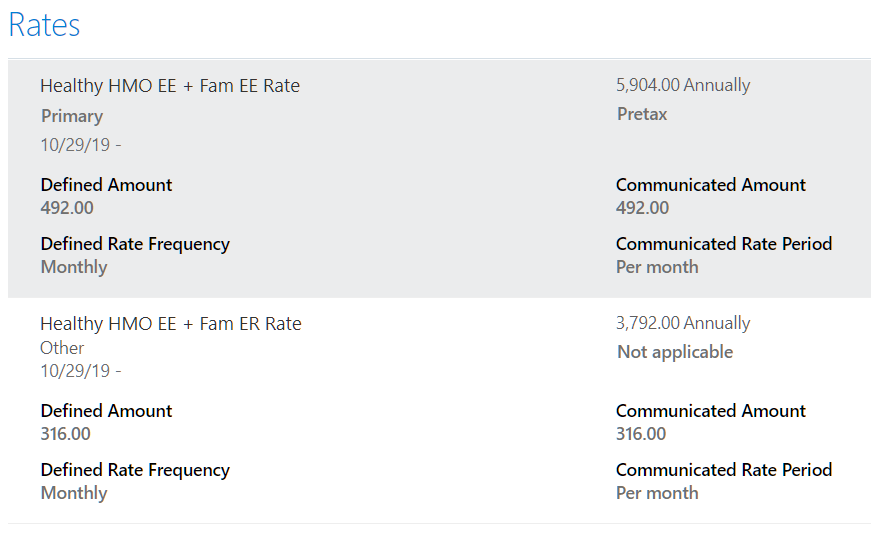The height and width of the screenshot is (539, 871).
Task: Click the 3,792.00 Annually amount
Action: [x=683, y=323]
